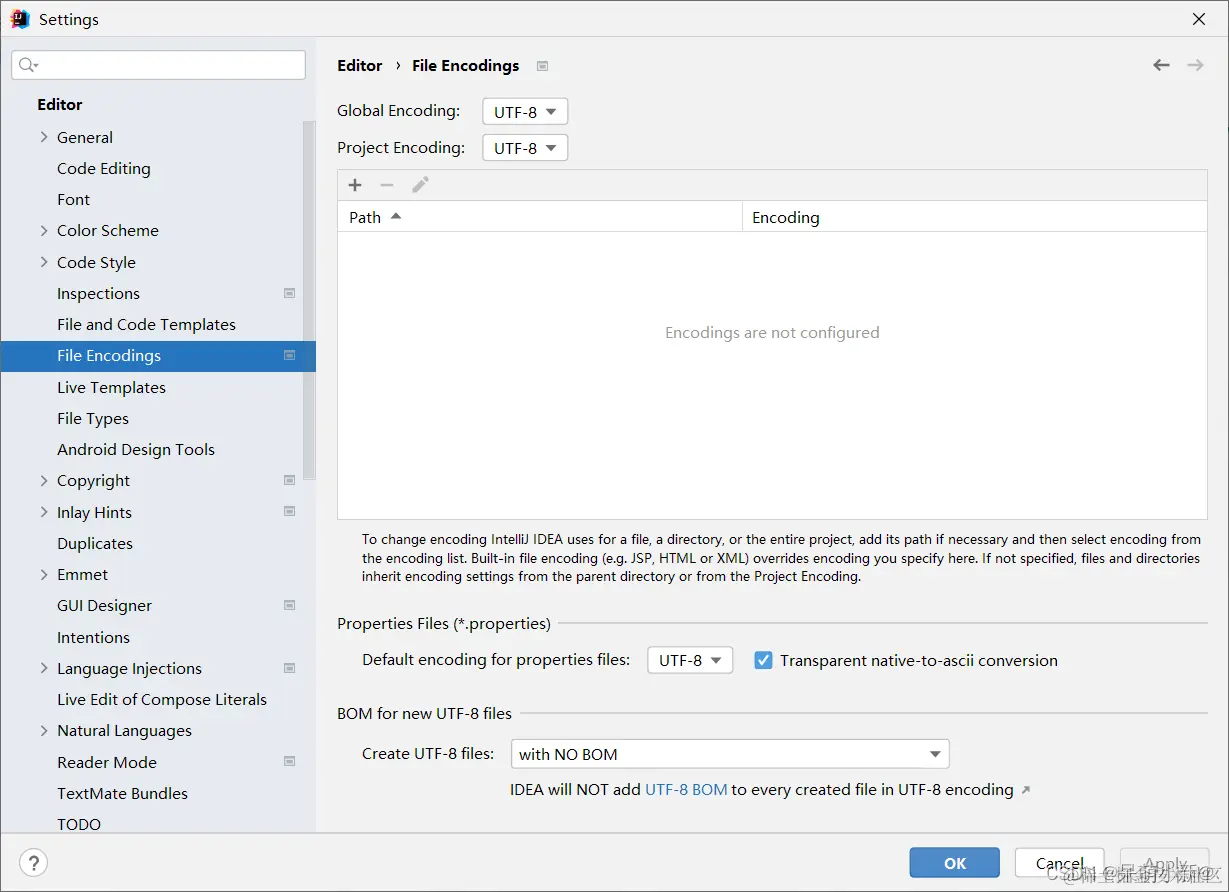
Task: Open help question mark icon
Action: coord(33,863)
